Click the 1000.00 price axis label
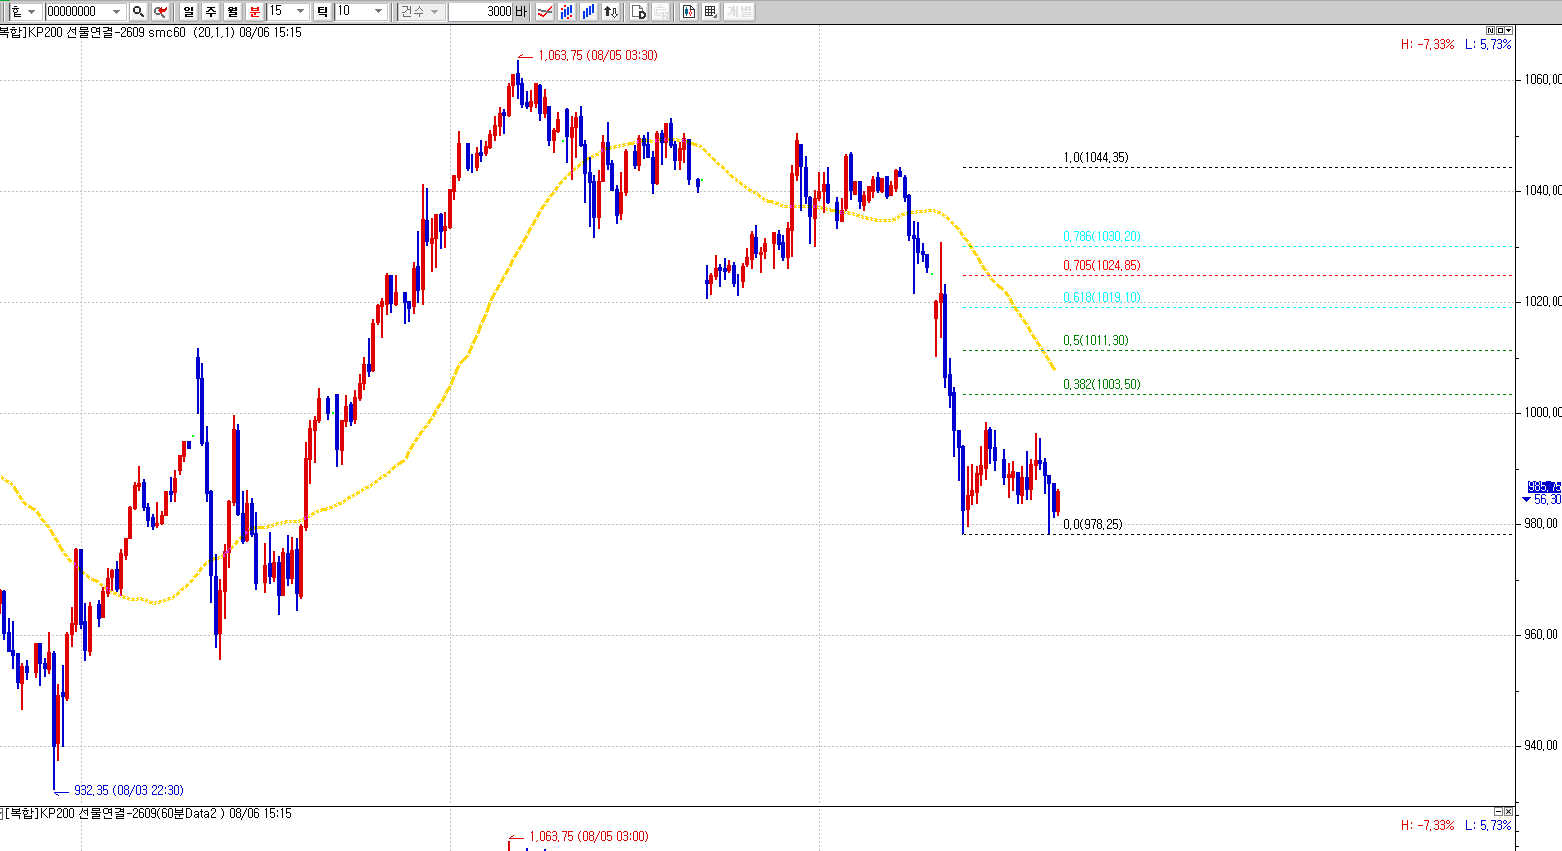1562x851 pixels. pyautogui.click(x=1543, y=412)
